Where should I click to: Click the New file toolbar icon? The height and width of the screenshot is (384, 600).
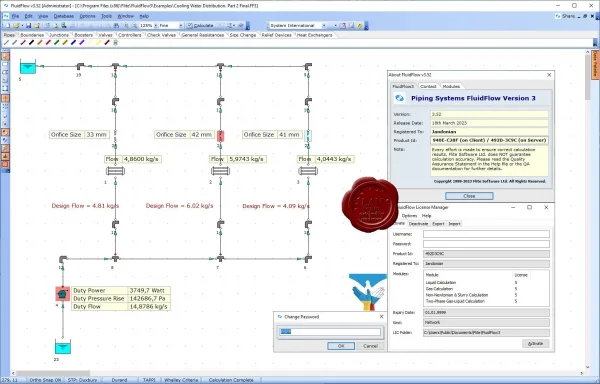point(7,26)
